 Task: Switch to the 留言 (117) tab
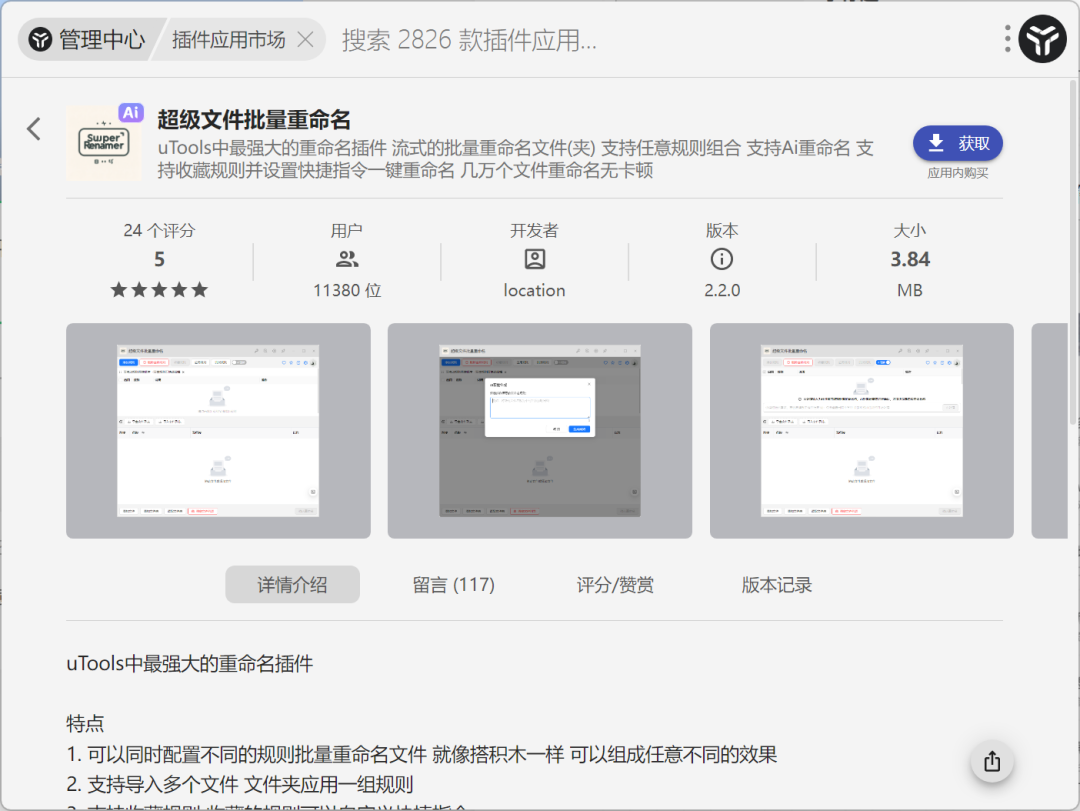click(x=453, y=585)
